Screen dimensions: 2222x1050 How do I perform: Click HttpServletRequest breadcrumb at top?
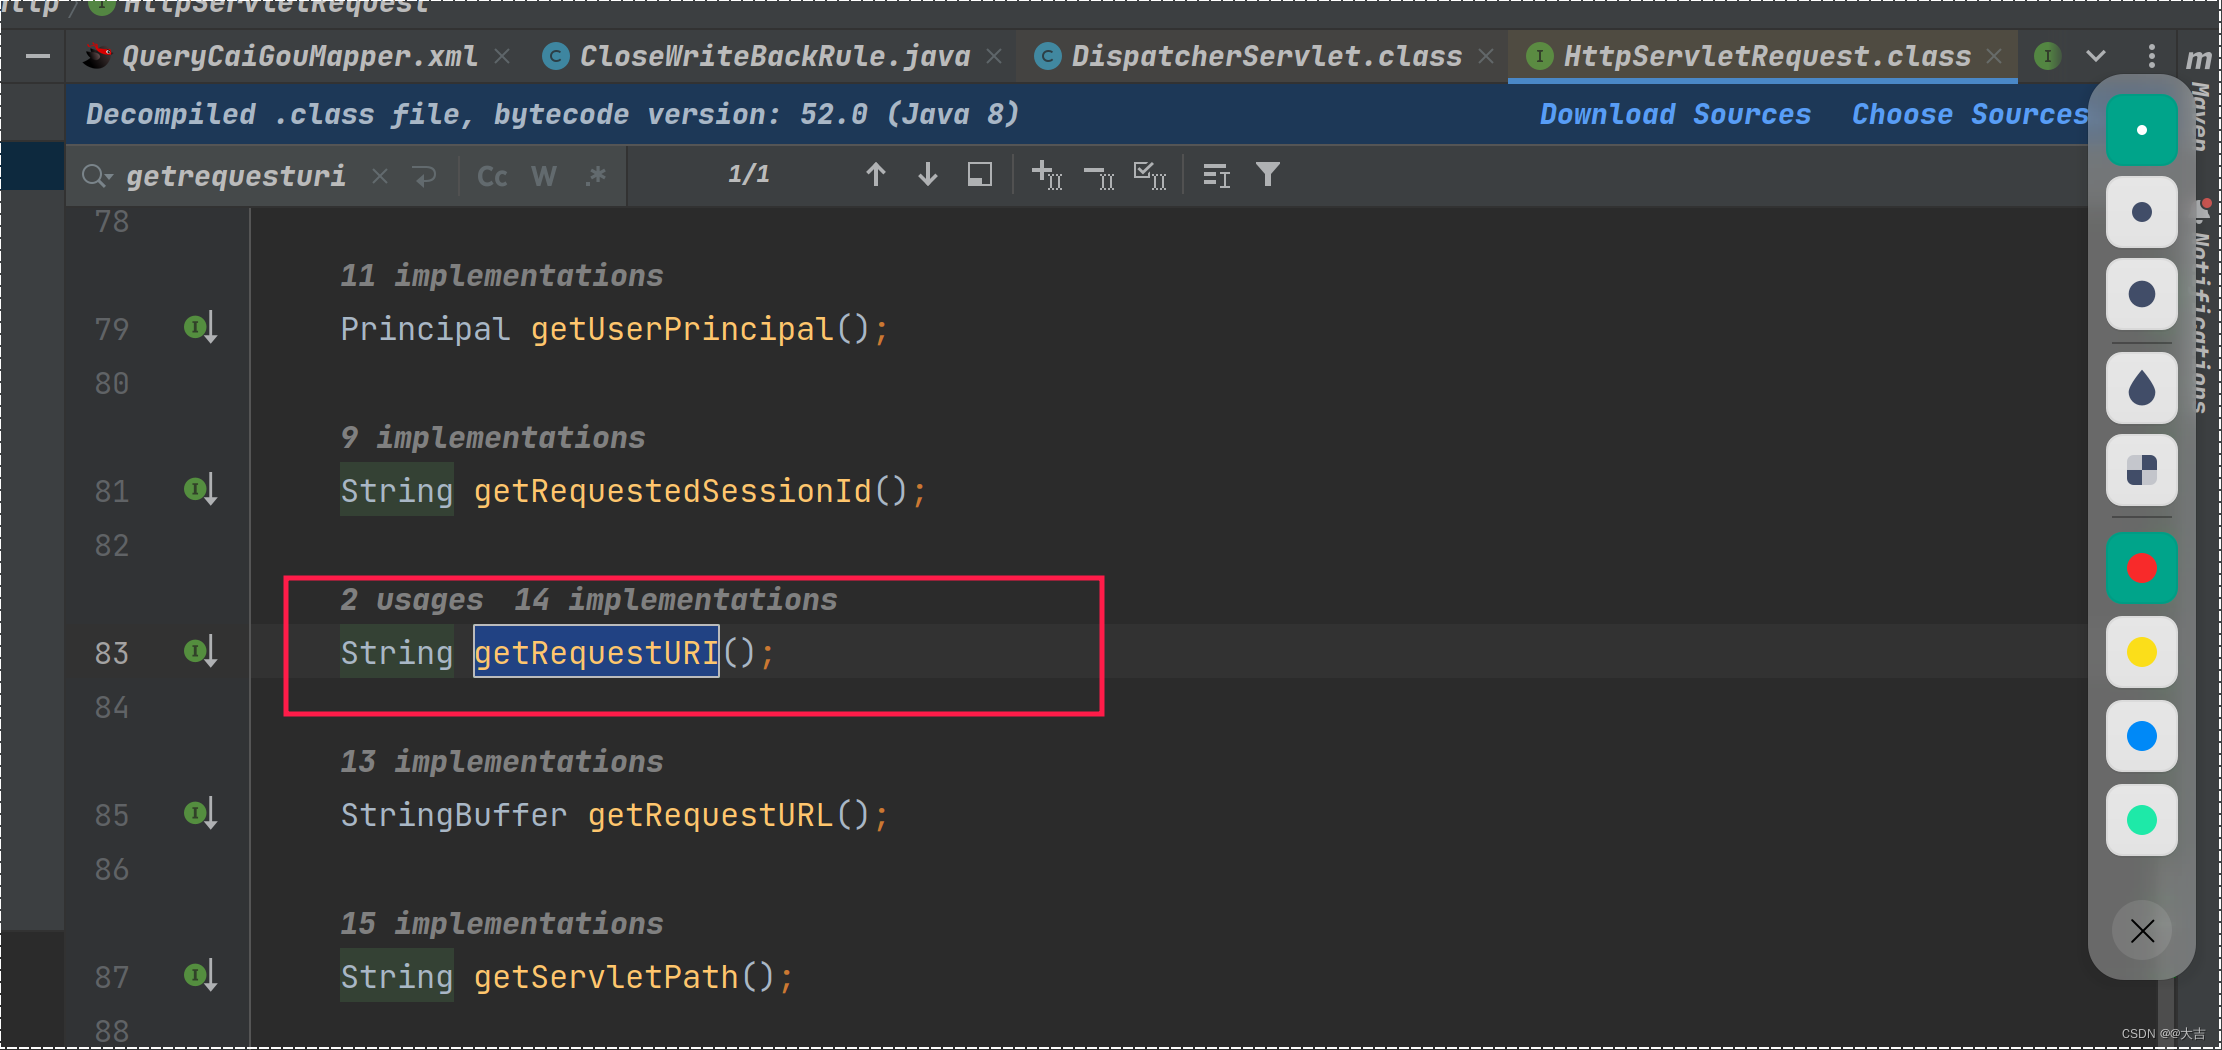[x=261, y=8]
